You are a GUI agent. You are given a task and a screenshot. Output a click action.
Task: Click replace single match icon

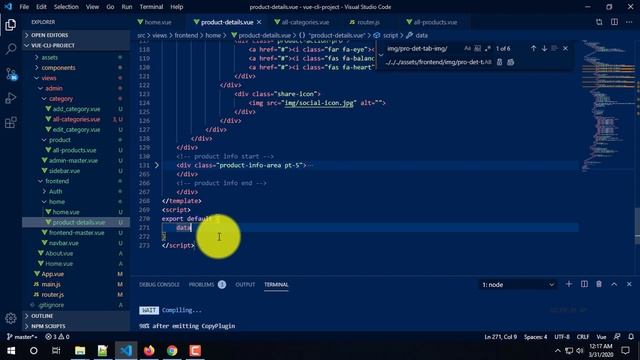click(x=499, y=62)
